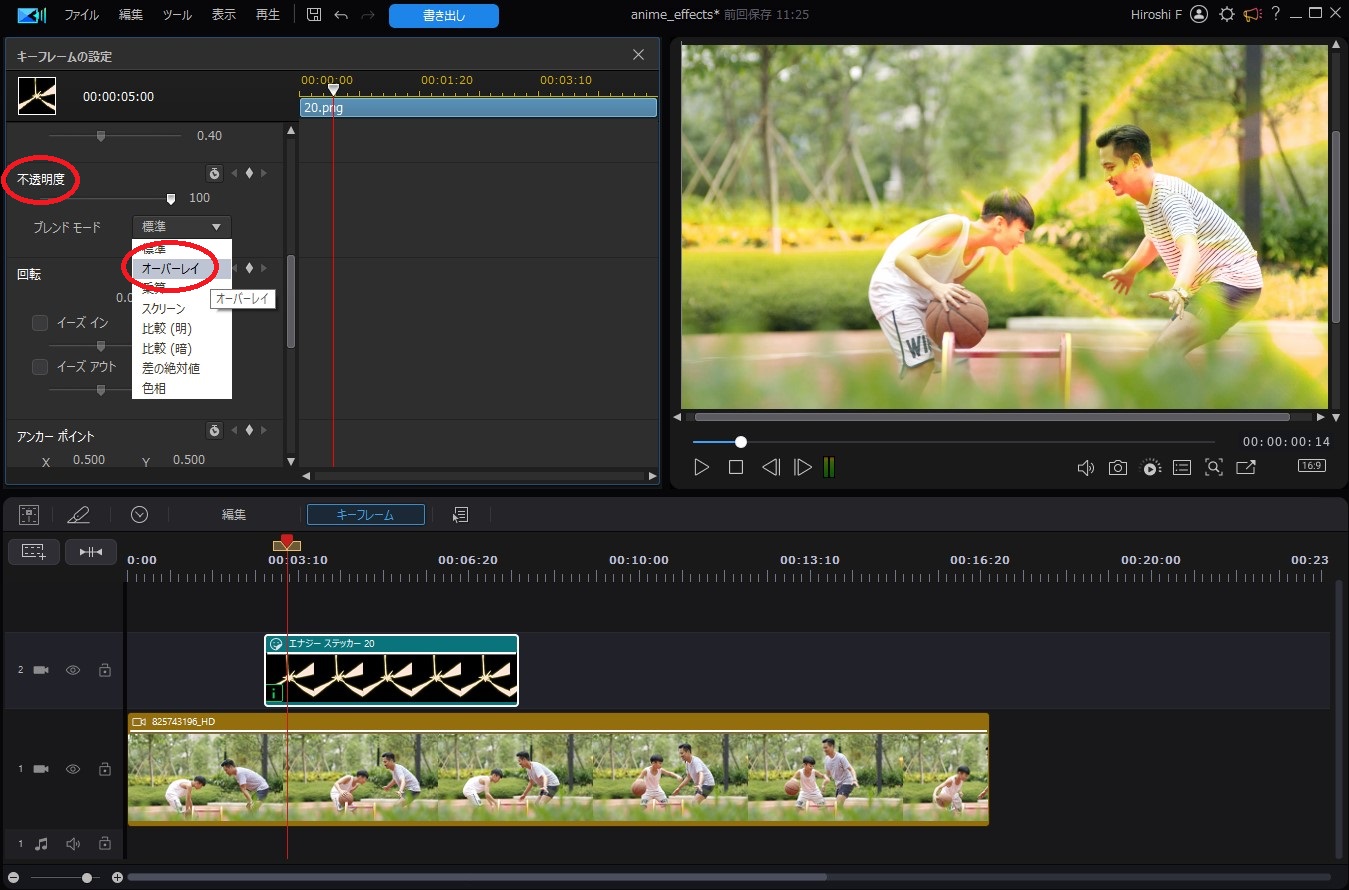Adjust the 不透明度 slider handle
The width and height of the screenshot is (1349, 890).
pos(171,198)
